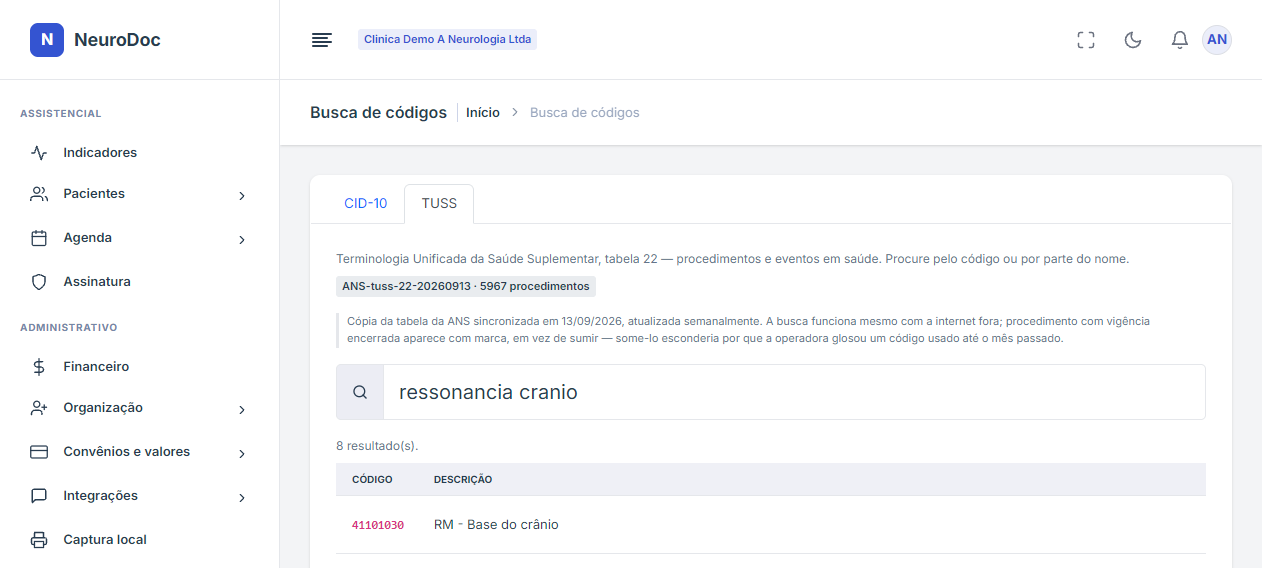Click the Integrações chat icon
Image resolution: width=1262 pixels, height=568 pixels.
coord(39,496)
